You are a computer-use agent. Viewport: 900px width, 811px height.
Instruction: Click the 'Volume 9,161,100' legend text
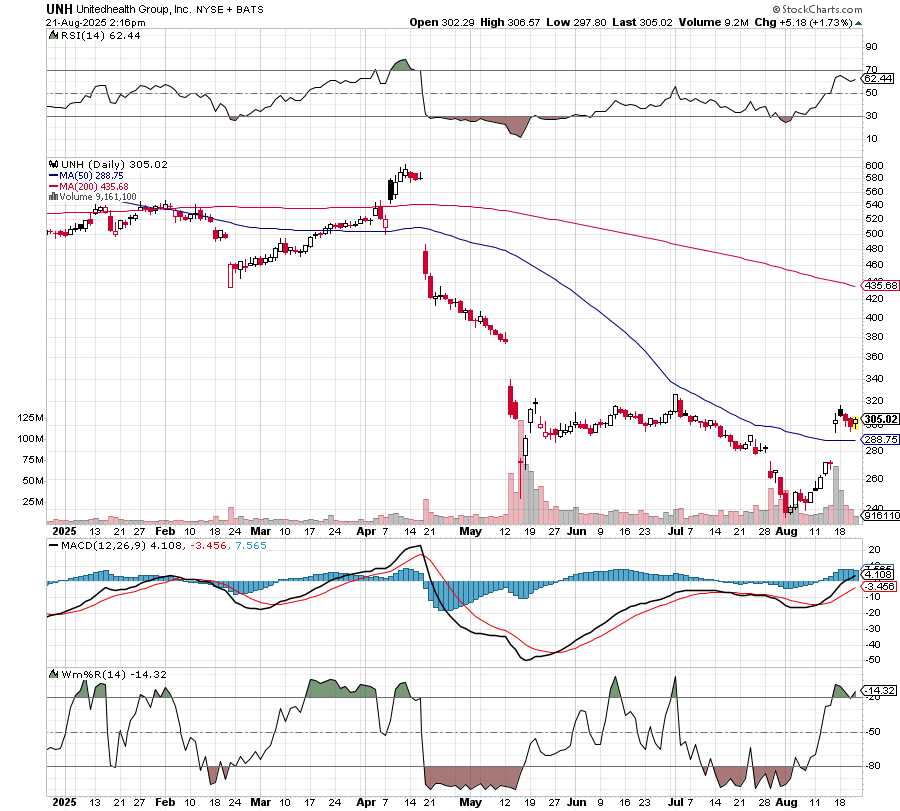pyautogui.click(x=98, y=197)
